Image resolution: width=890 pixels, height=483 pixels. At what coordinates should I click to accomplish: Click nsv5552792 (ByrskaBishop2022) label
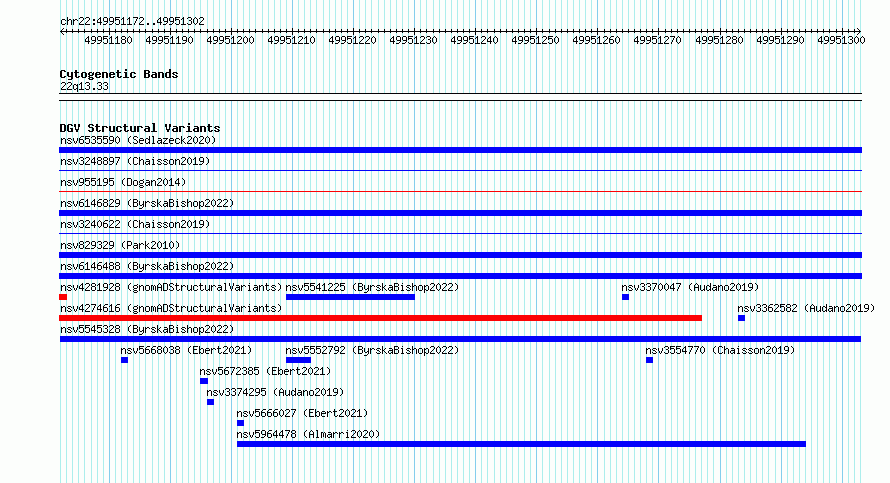point(372,350)
